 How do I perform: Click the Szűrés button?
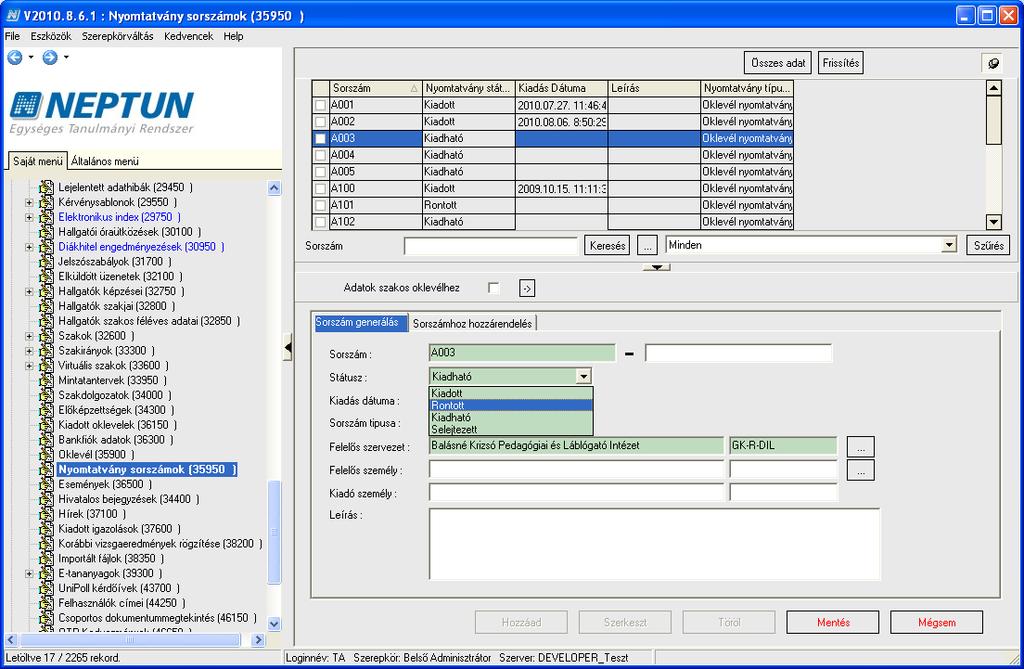(988, 246)
